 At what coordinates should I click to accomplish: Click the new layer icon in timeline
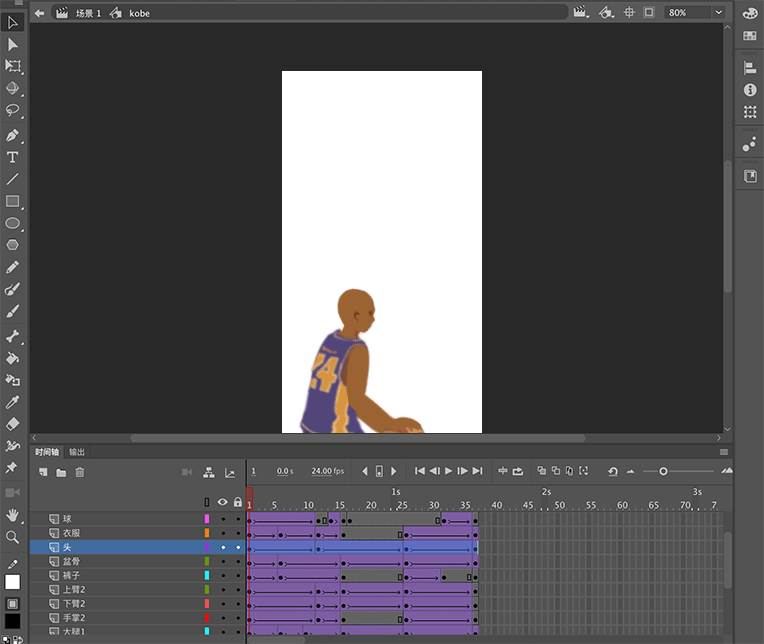click(43, 472)
